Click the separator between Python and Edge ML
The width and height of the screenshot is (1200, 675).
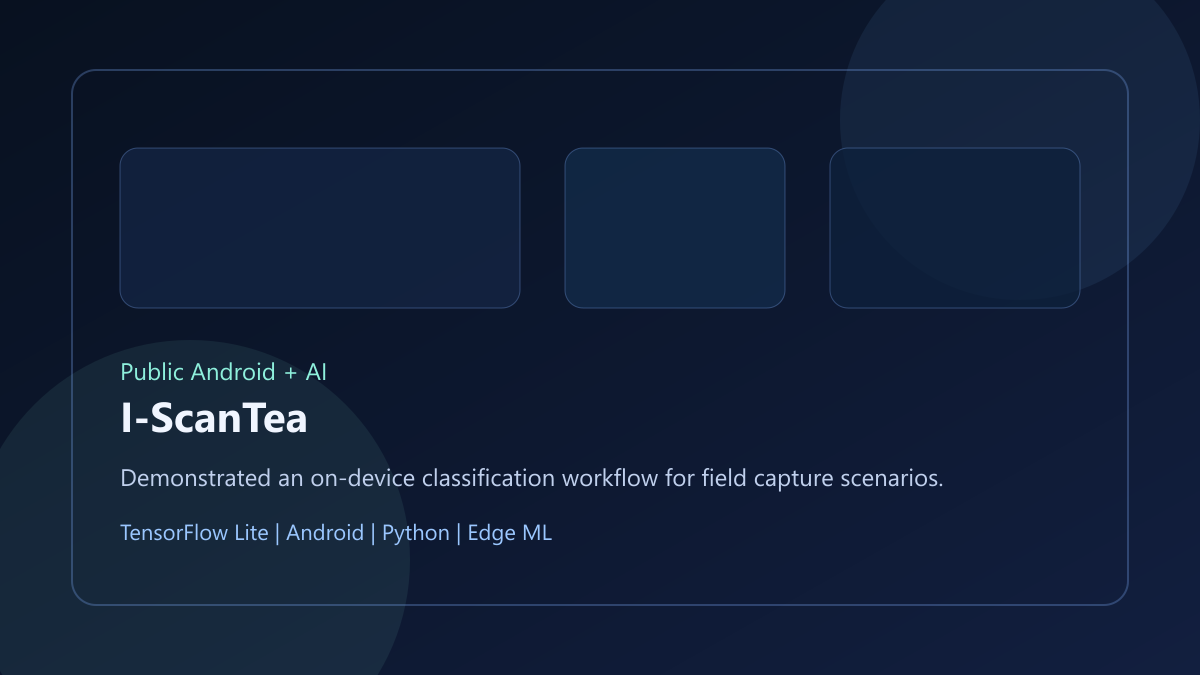[x=459, y=533]
